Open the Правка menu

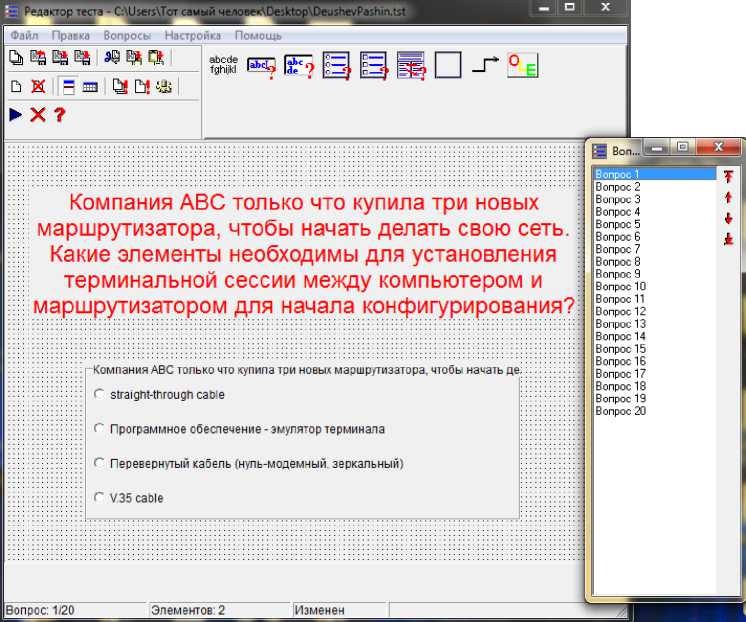point(70,36)
